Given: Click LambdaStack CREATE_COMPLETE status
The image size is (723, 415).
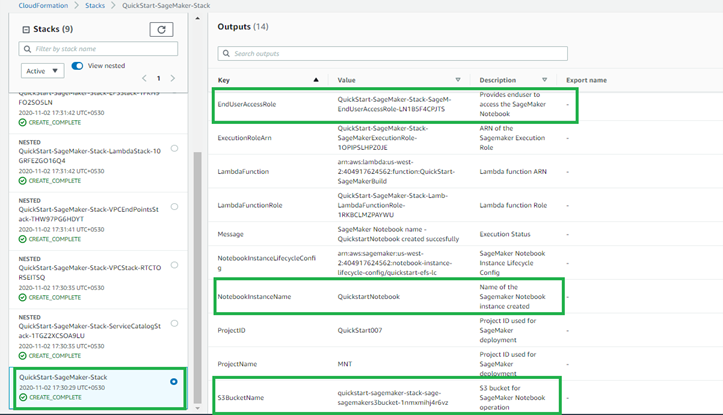Looking at the screenshot, I should coord(50,181).
